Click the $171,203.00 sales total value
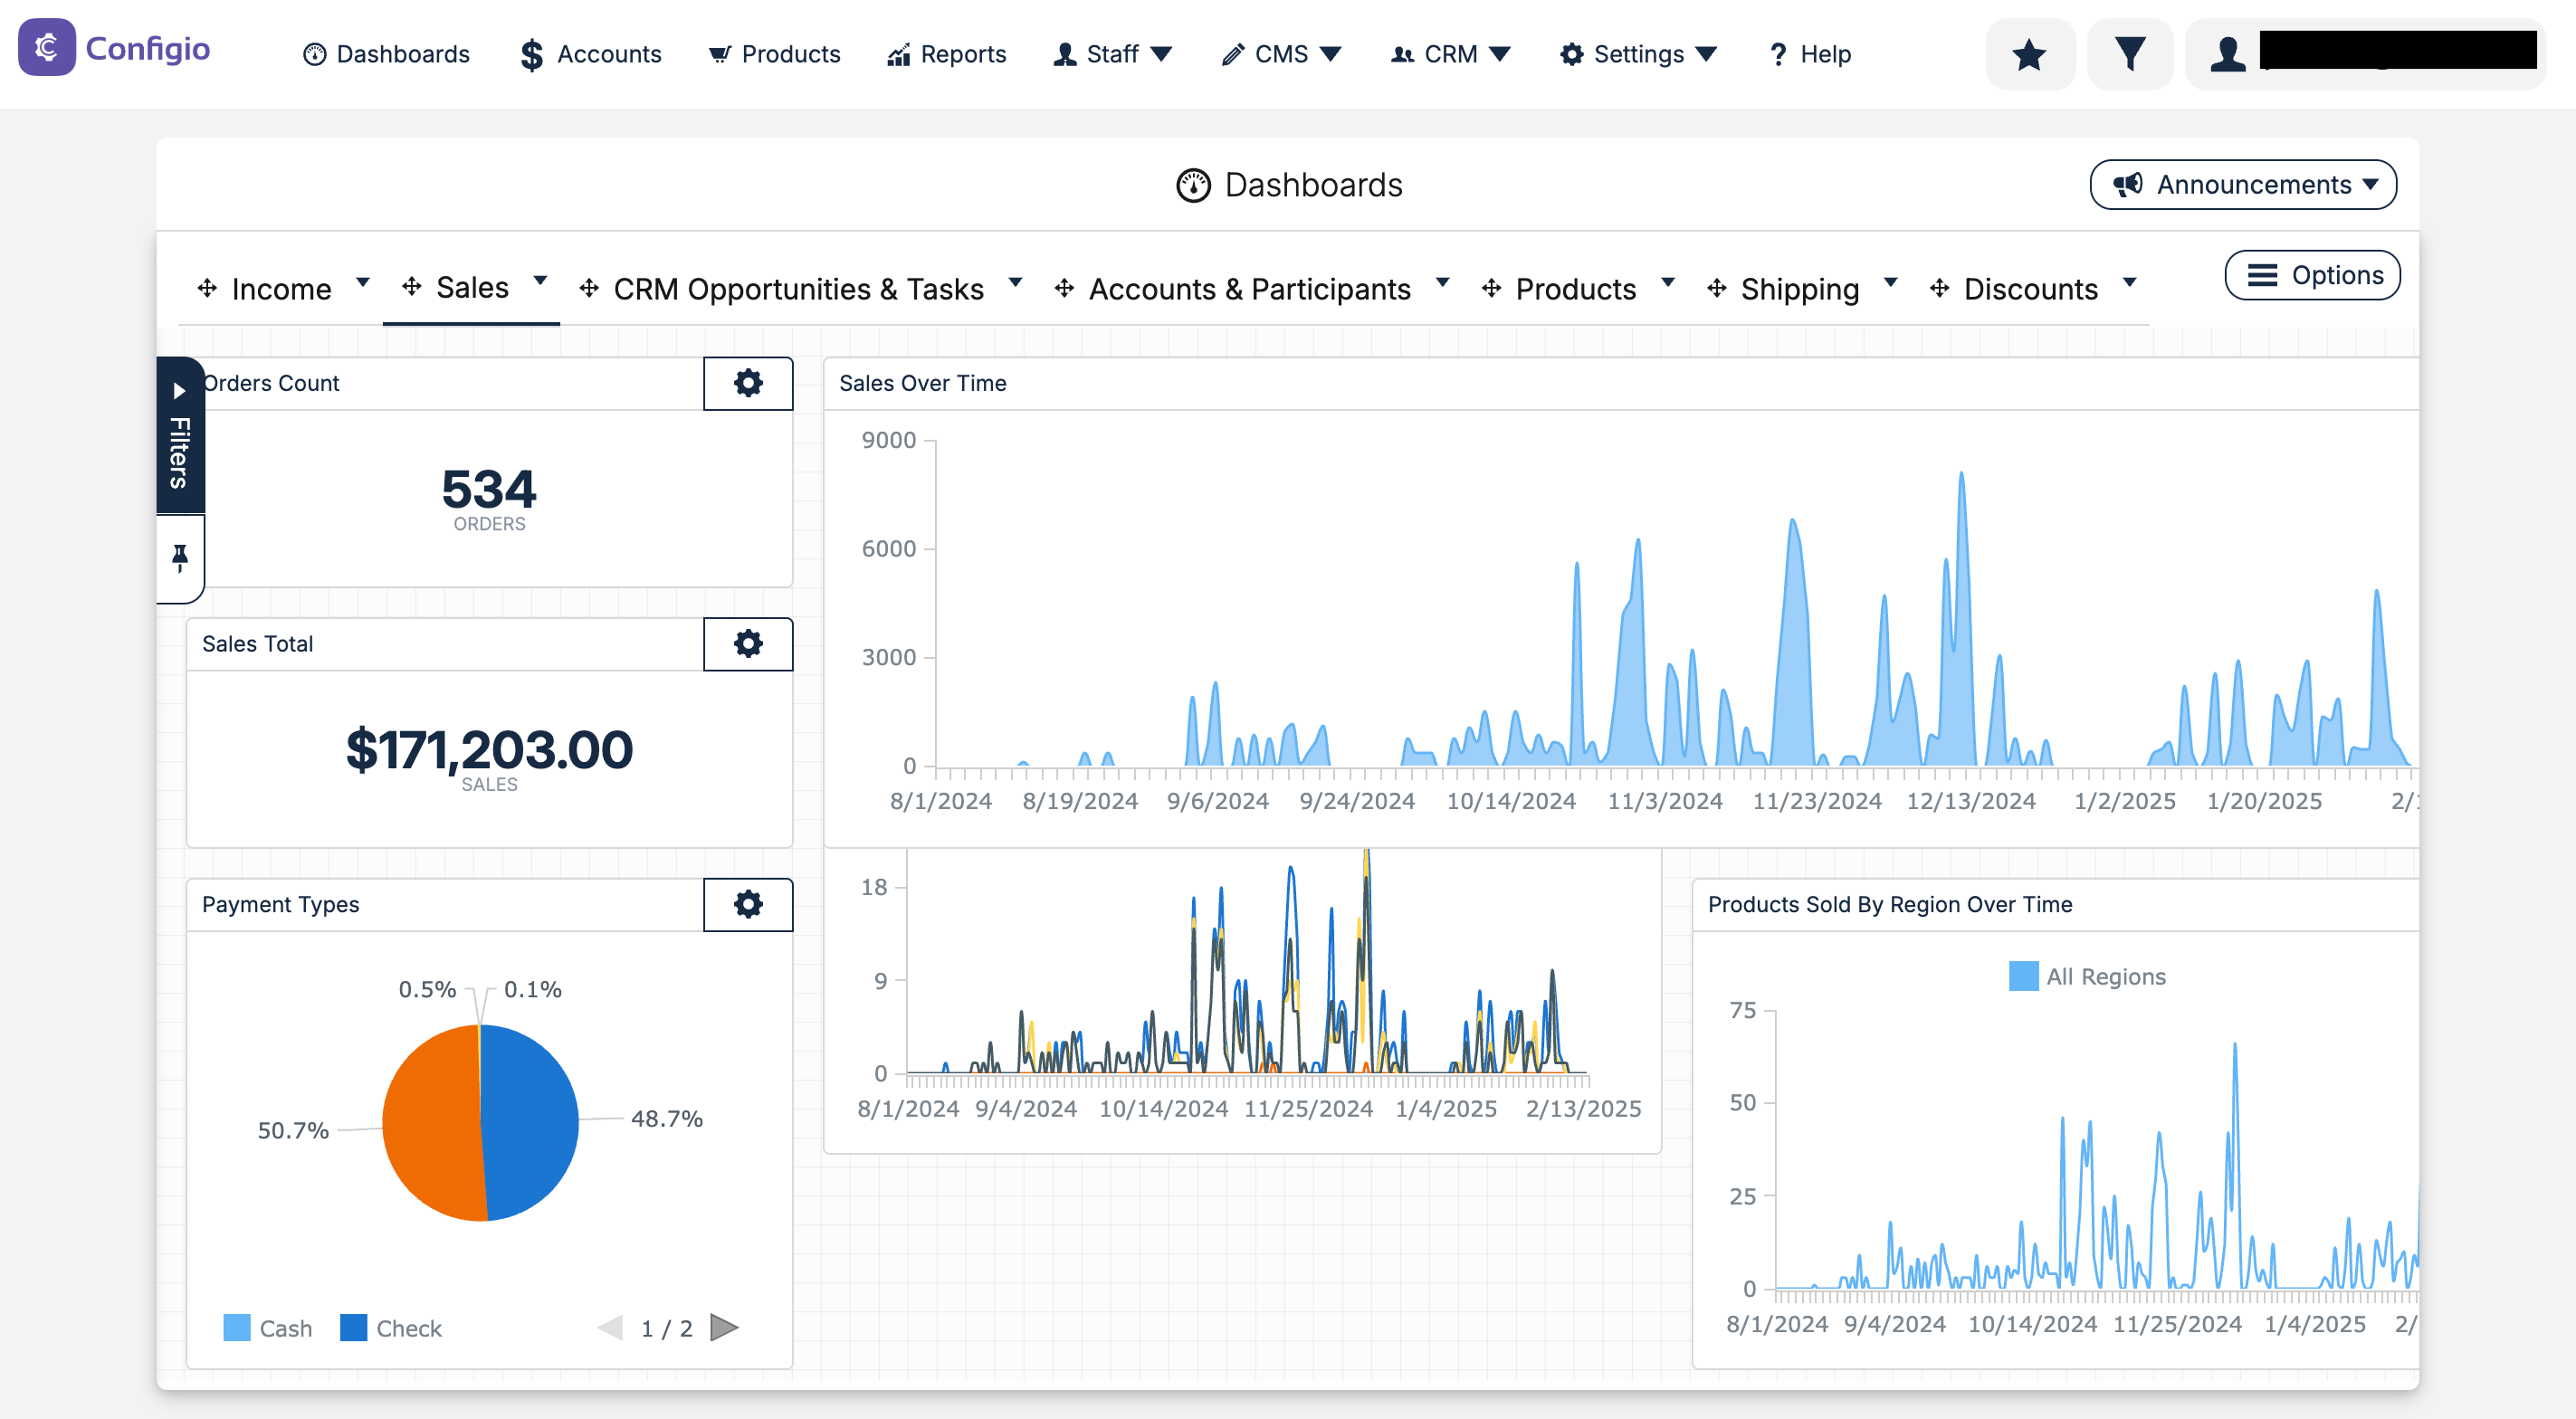Image resolution: width=2576 pixels, height=1419 pixels. pos(489,749)
